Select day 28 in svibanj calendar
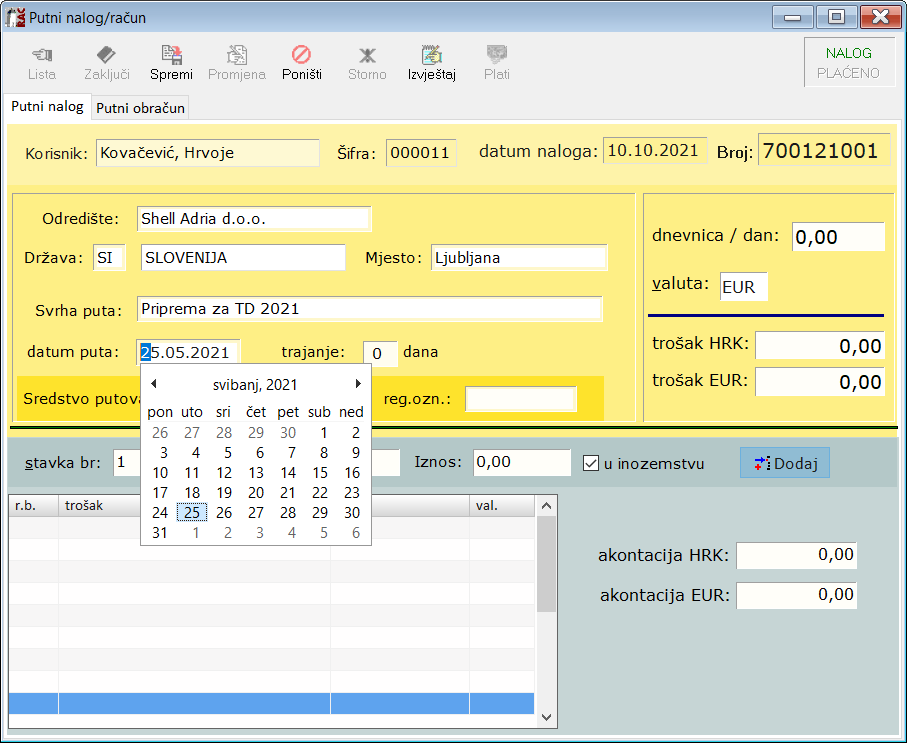 288,513
